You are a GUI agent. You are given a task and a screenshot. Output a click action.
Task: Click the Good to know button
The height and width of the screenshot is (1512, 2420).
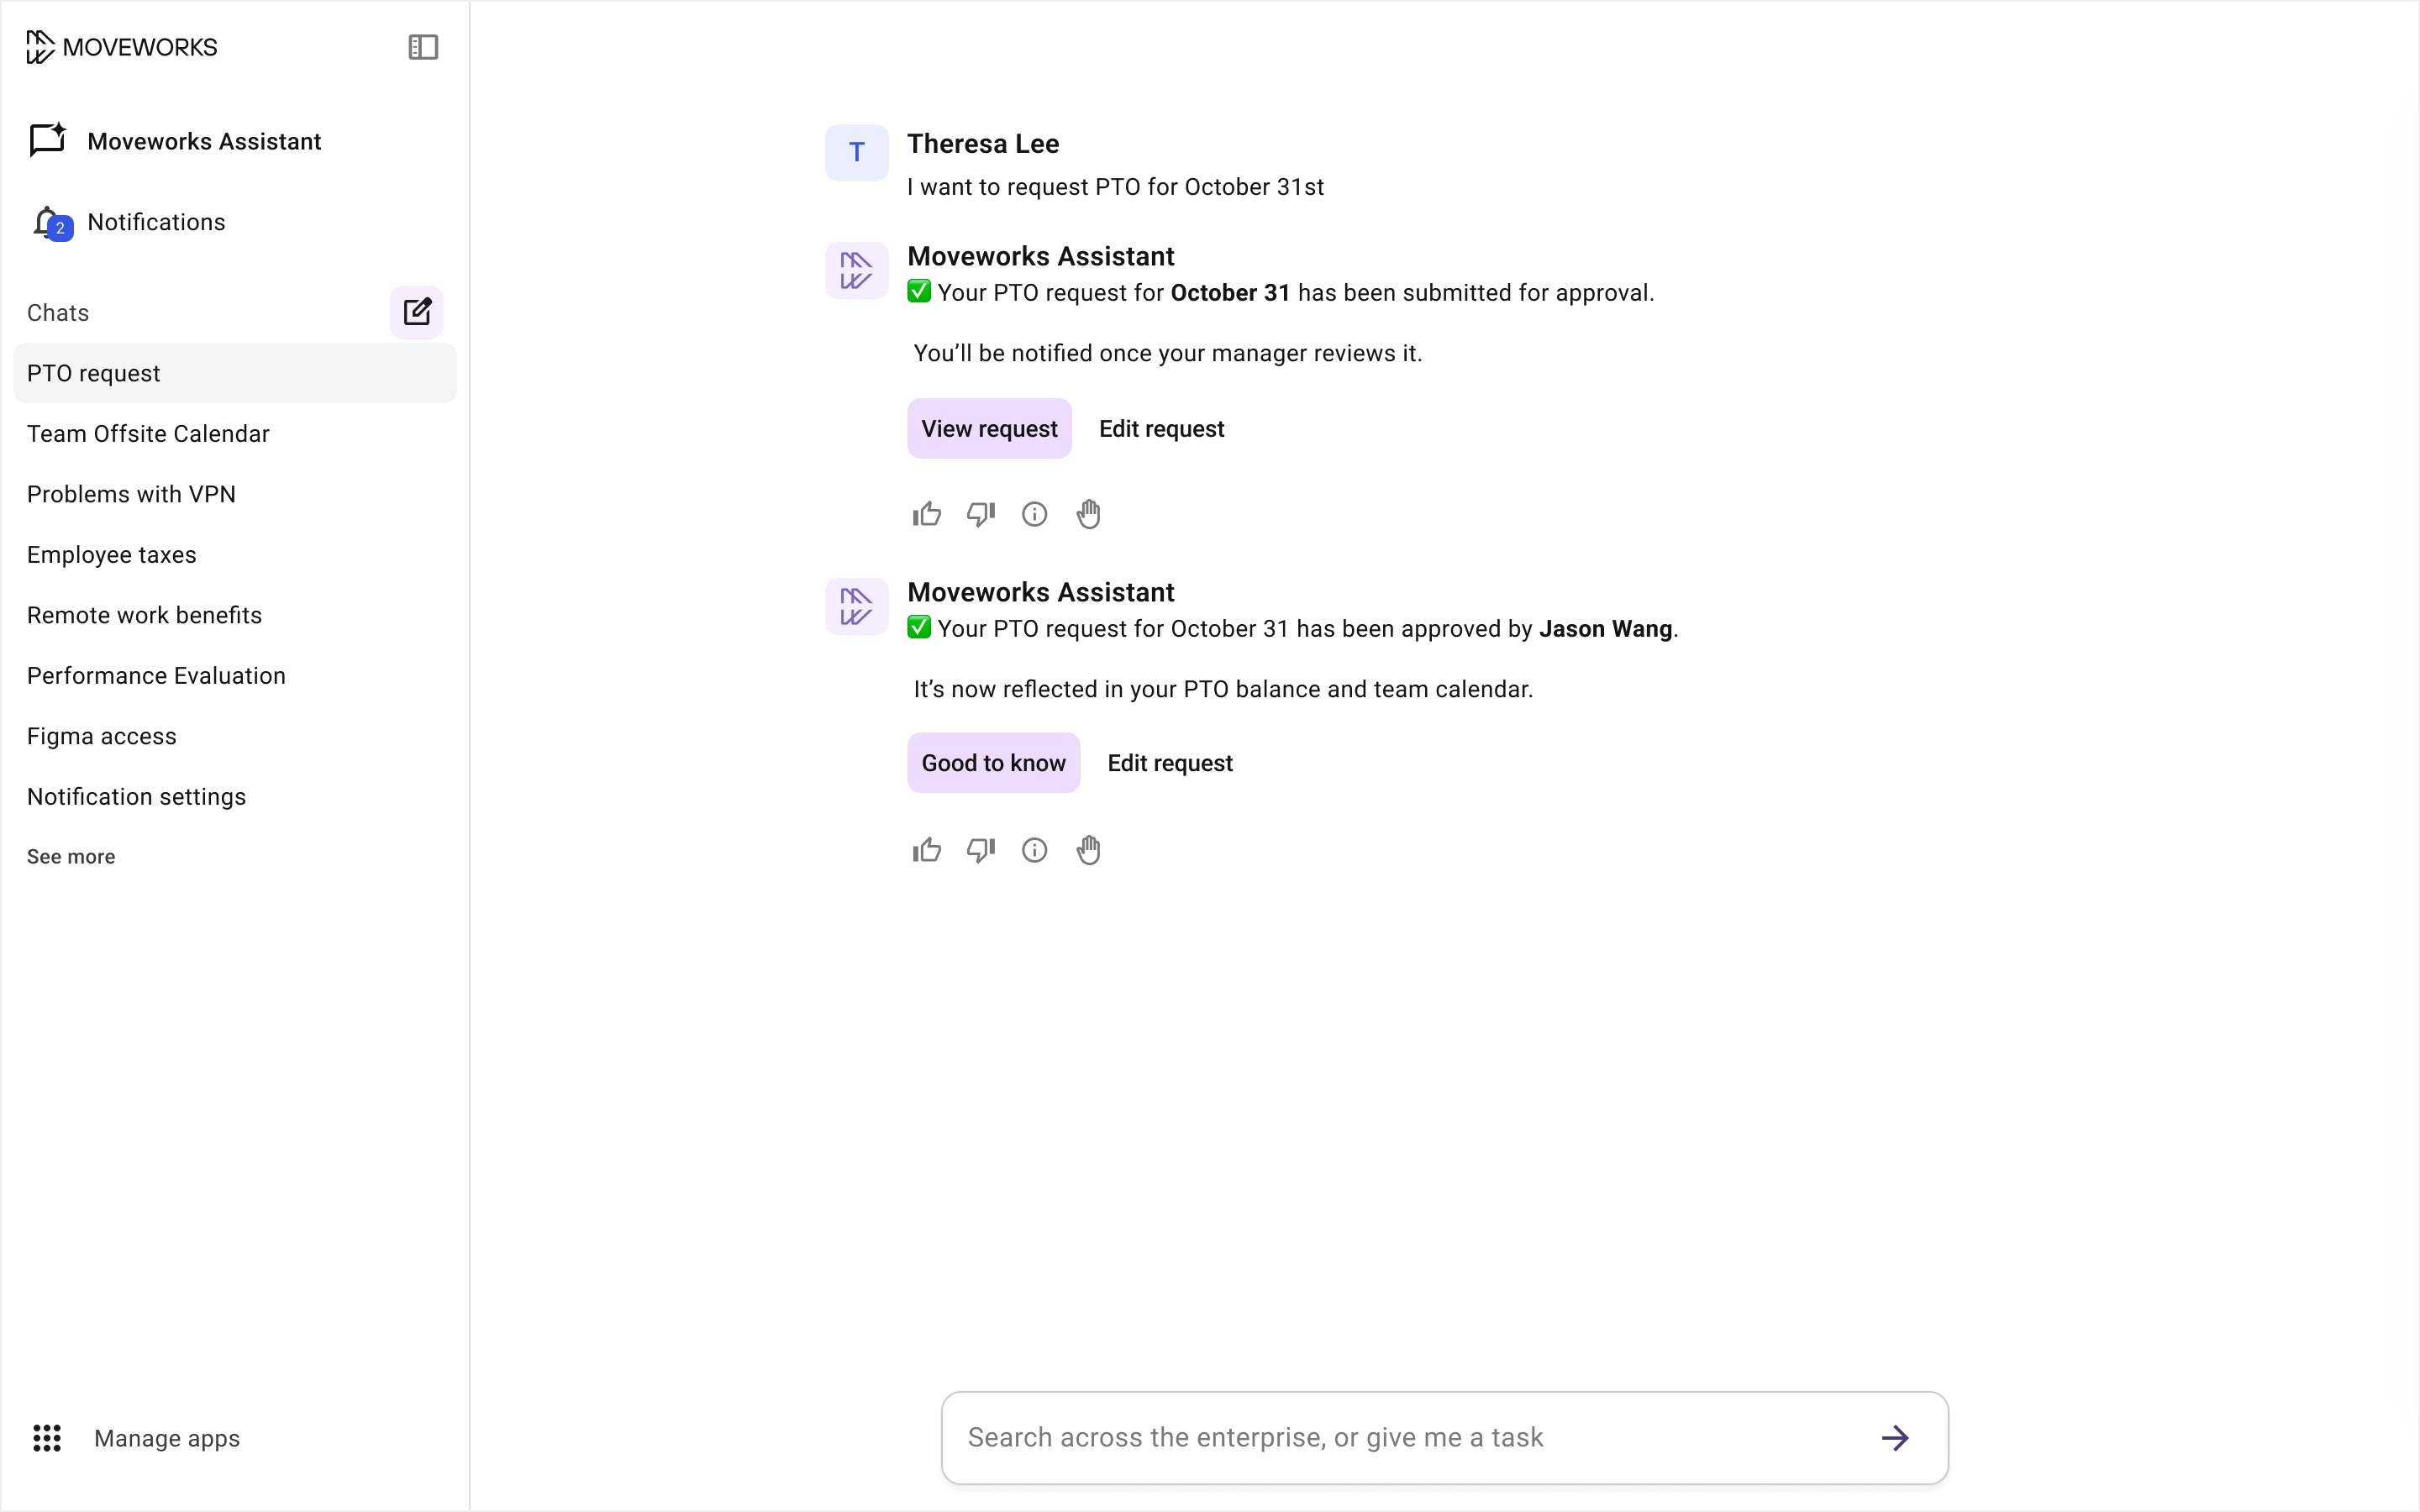pos(992,763)
